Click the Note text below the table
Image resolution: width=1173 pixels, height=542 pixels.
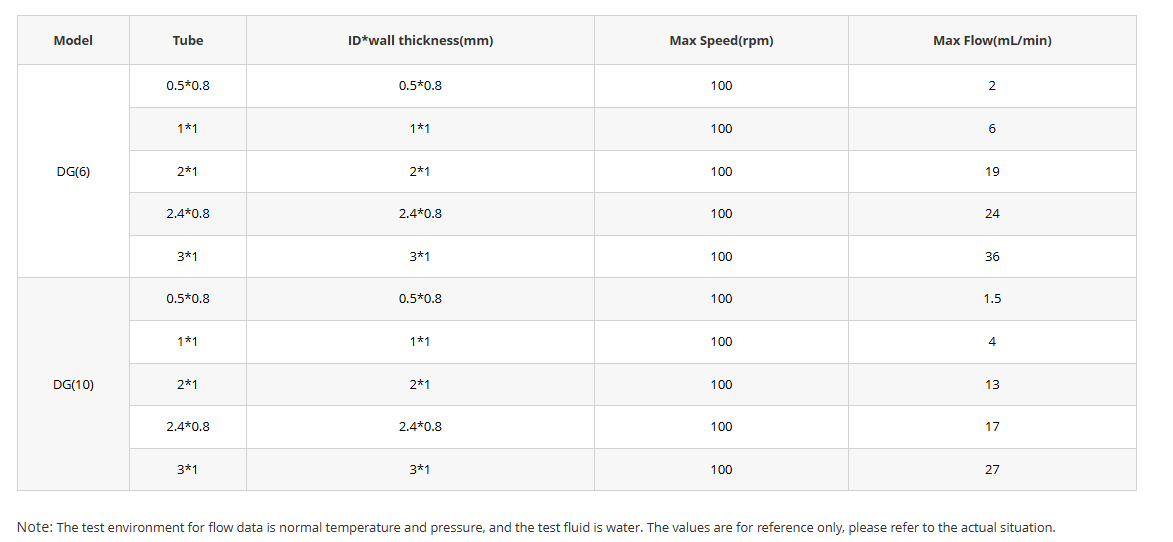pyautogui.click(x=536, y=527)
